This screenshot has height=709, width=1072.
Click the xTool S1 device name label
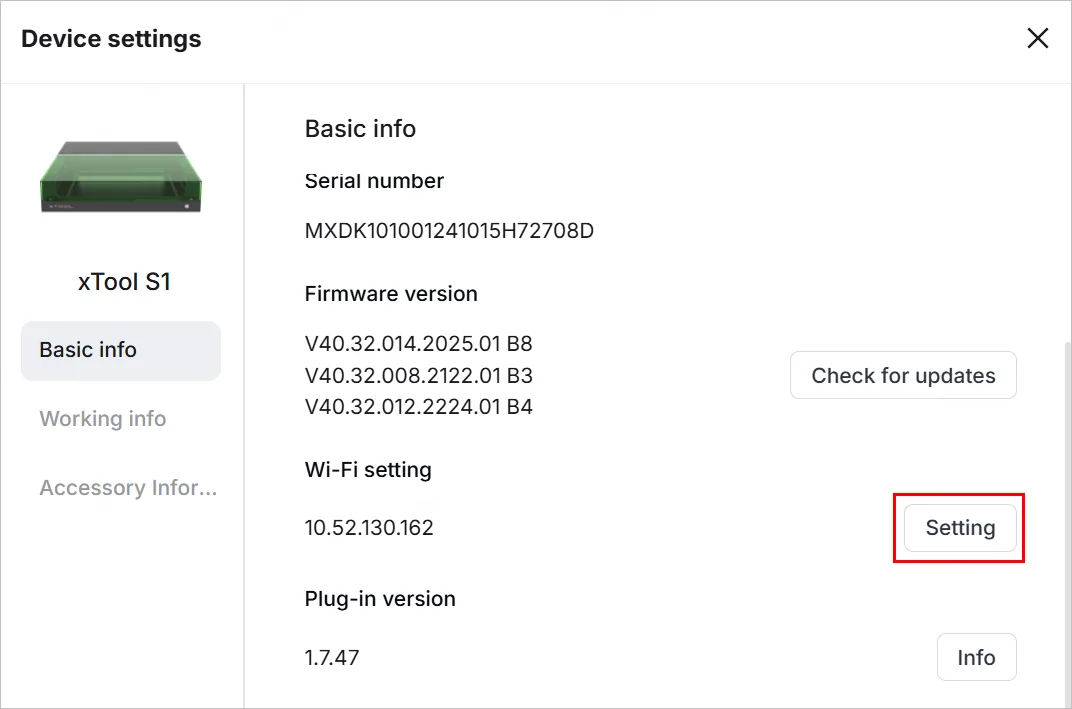124,282
